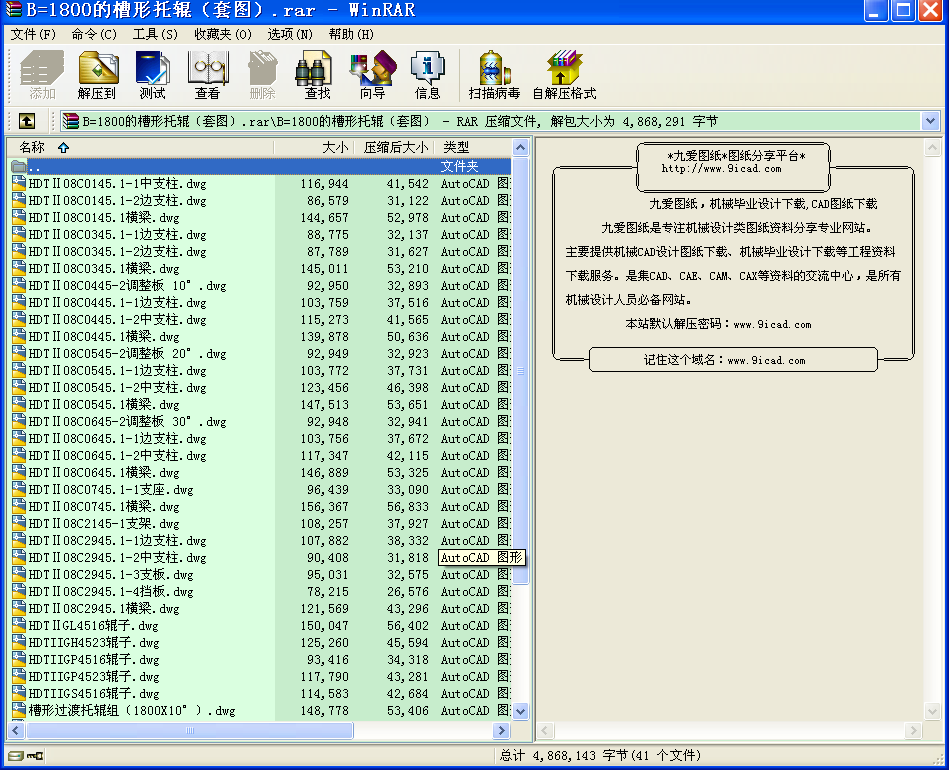Click the file list vertical scrollbar thumb
The image size is (949, 770).
[x=520, y=370]
